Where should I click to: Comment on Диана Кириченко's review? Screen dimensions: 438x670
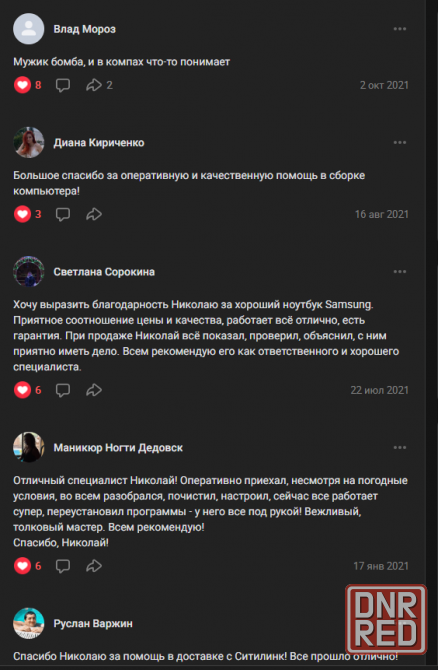tap(63, 214)
